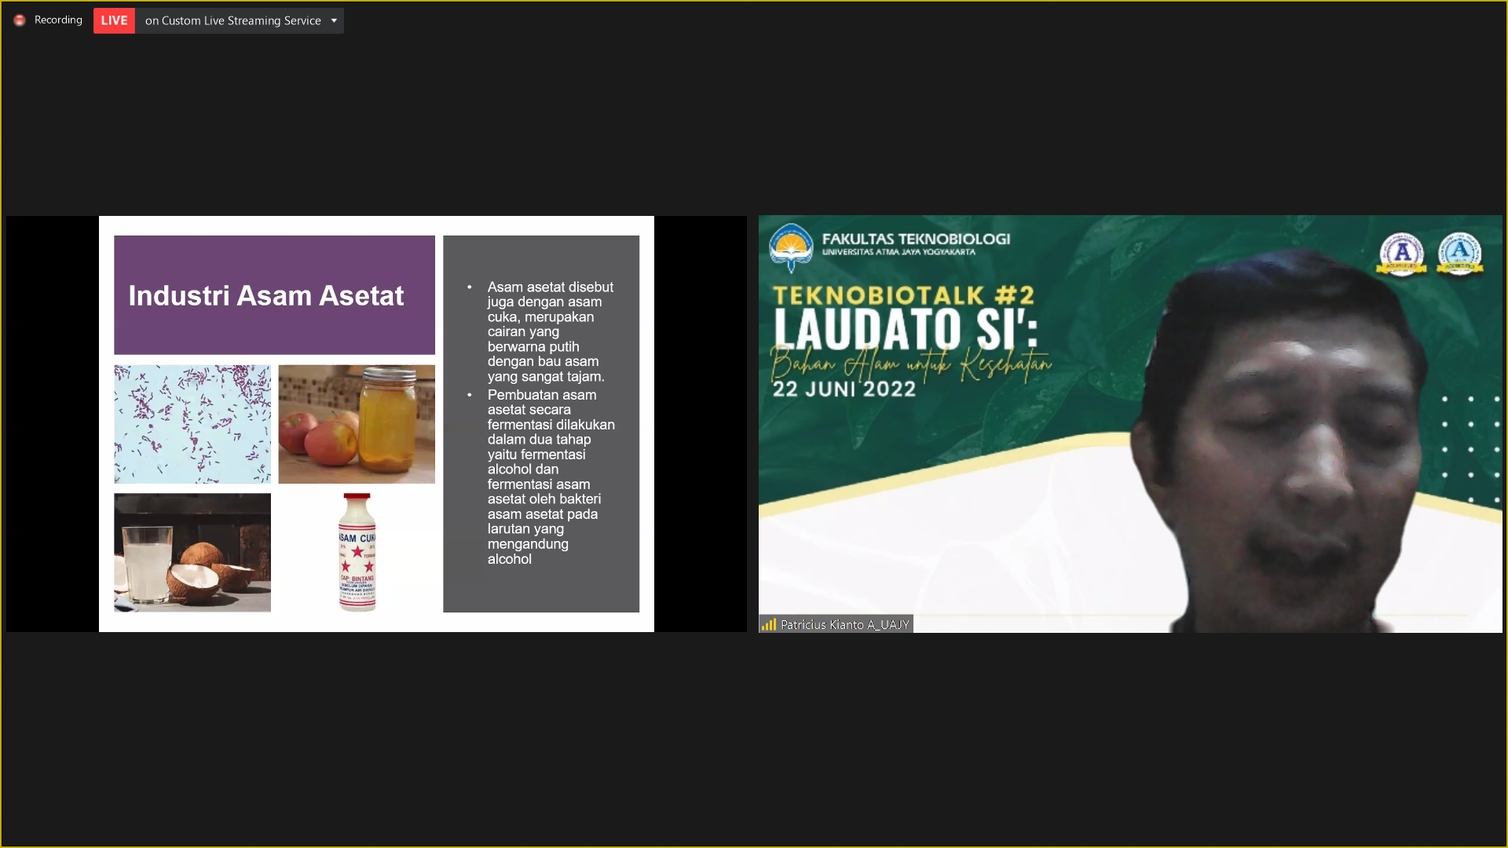Click the gray bullet text panel on slide

[x=541, y=424]
